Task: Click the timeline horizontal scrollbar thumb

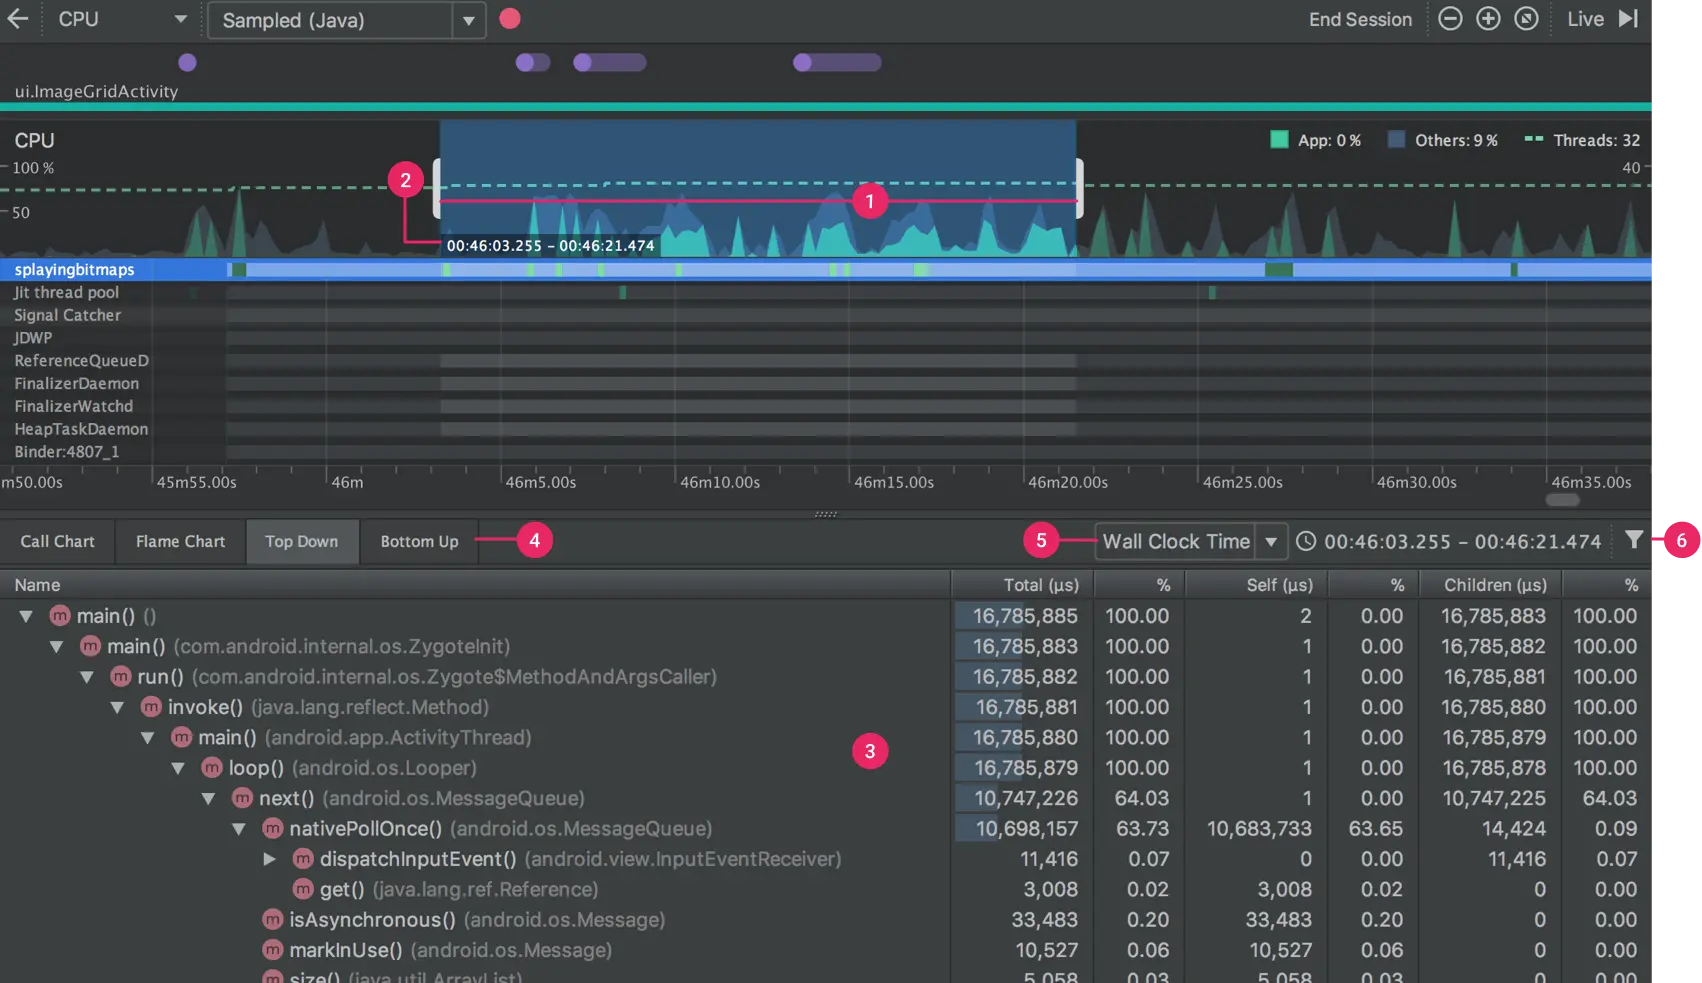Action: [1562, 500]
